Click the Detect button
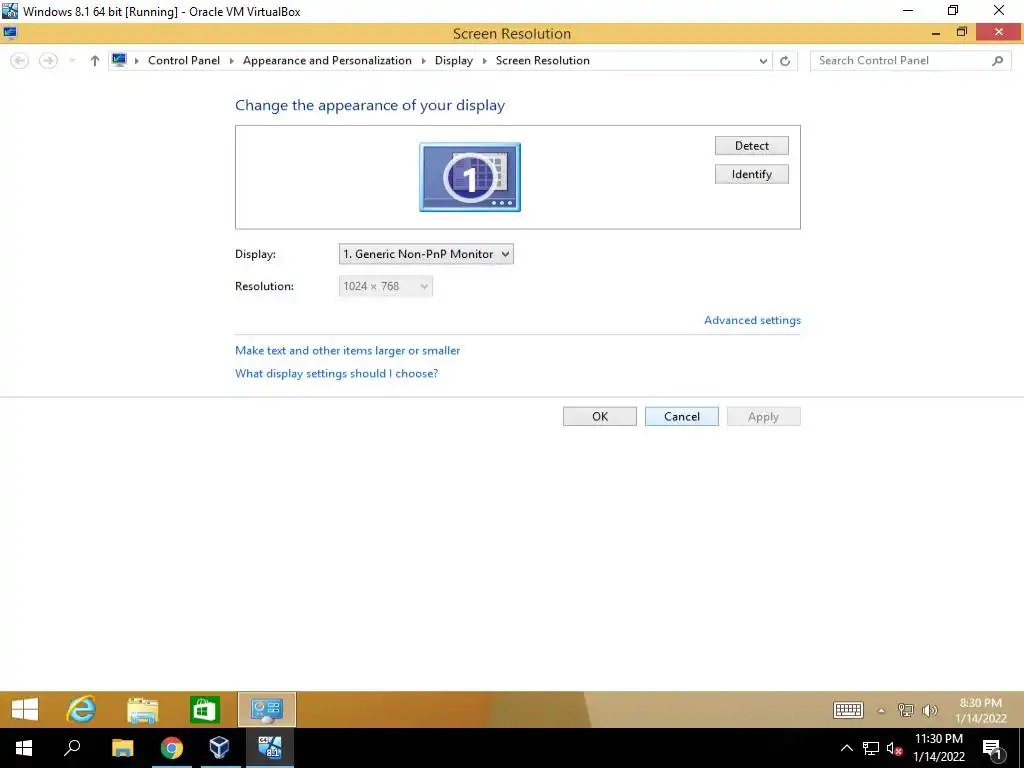 pos(752,146)
